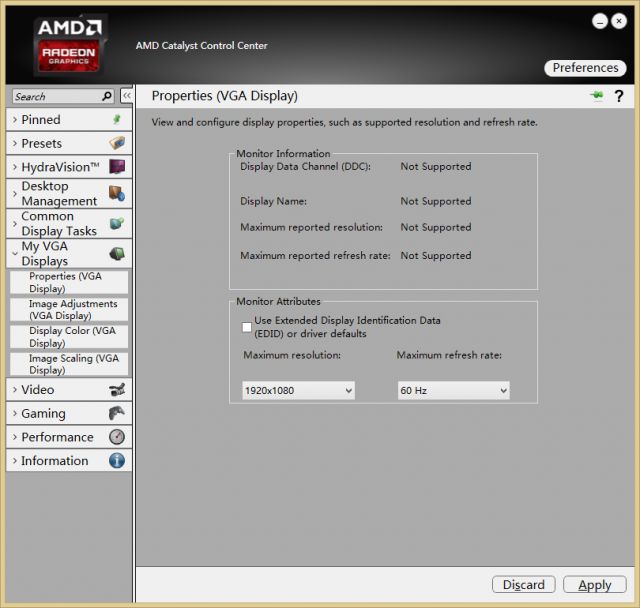The width and height of the screenshot is (640, 608).
Task: Open the Presets section label
Action: coord(42,144)
